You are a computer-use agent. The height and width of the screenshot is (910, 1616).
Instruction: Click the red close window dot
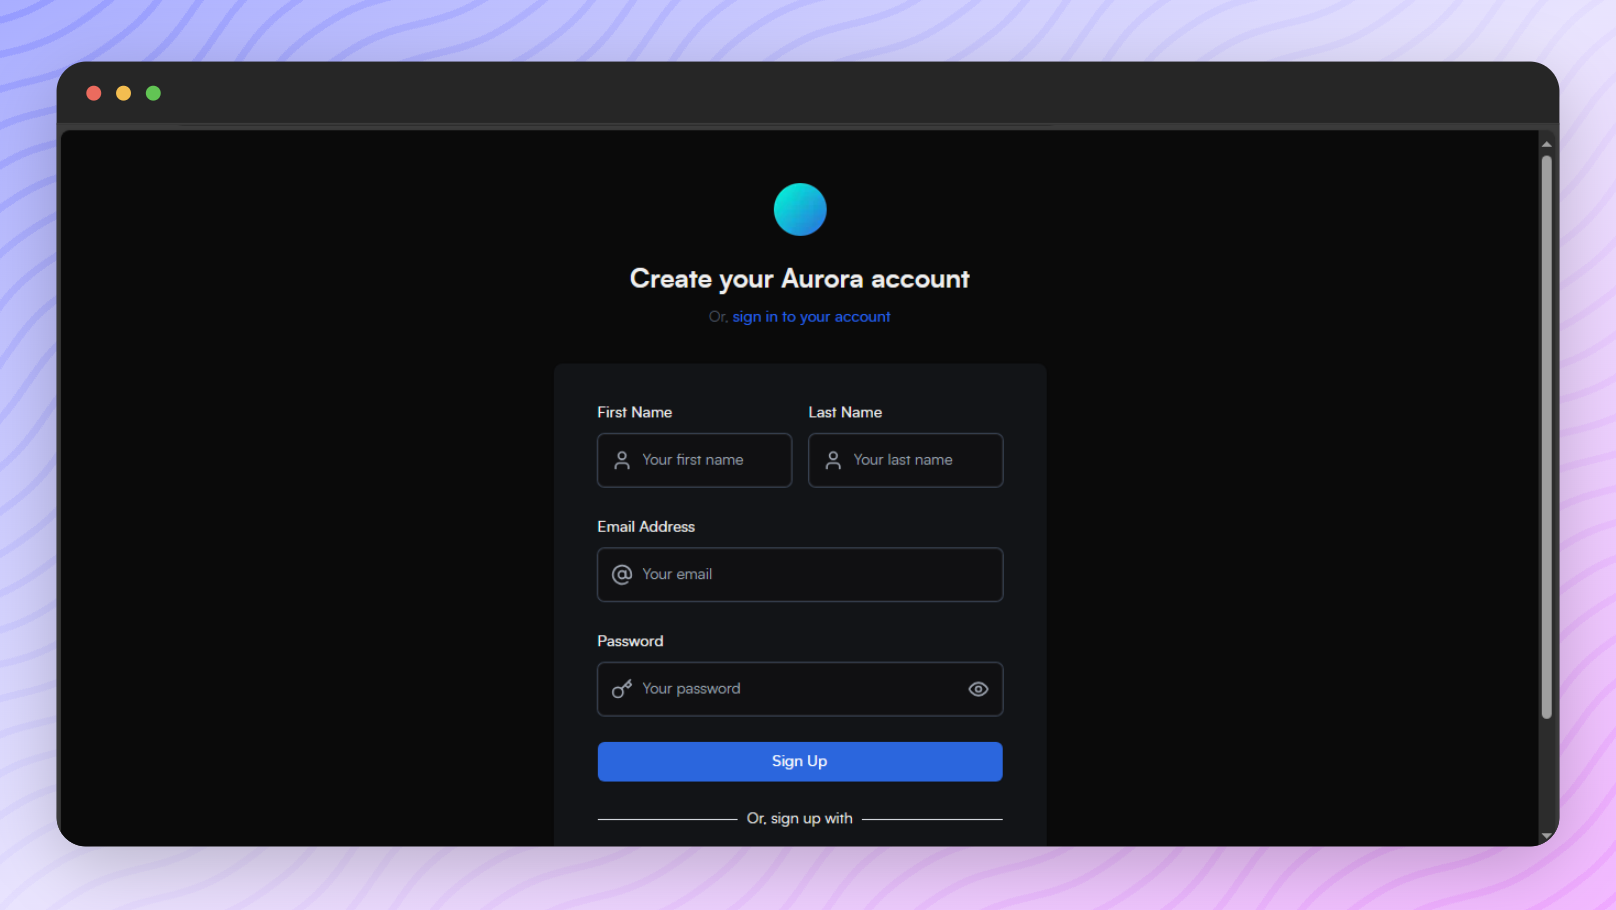tap(94, 93)
